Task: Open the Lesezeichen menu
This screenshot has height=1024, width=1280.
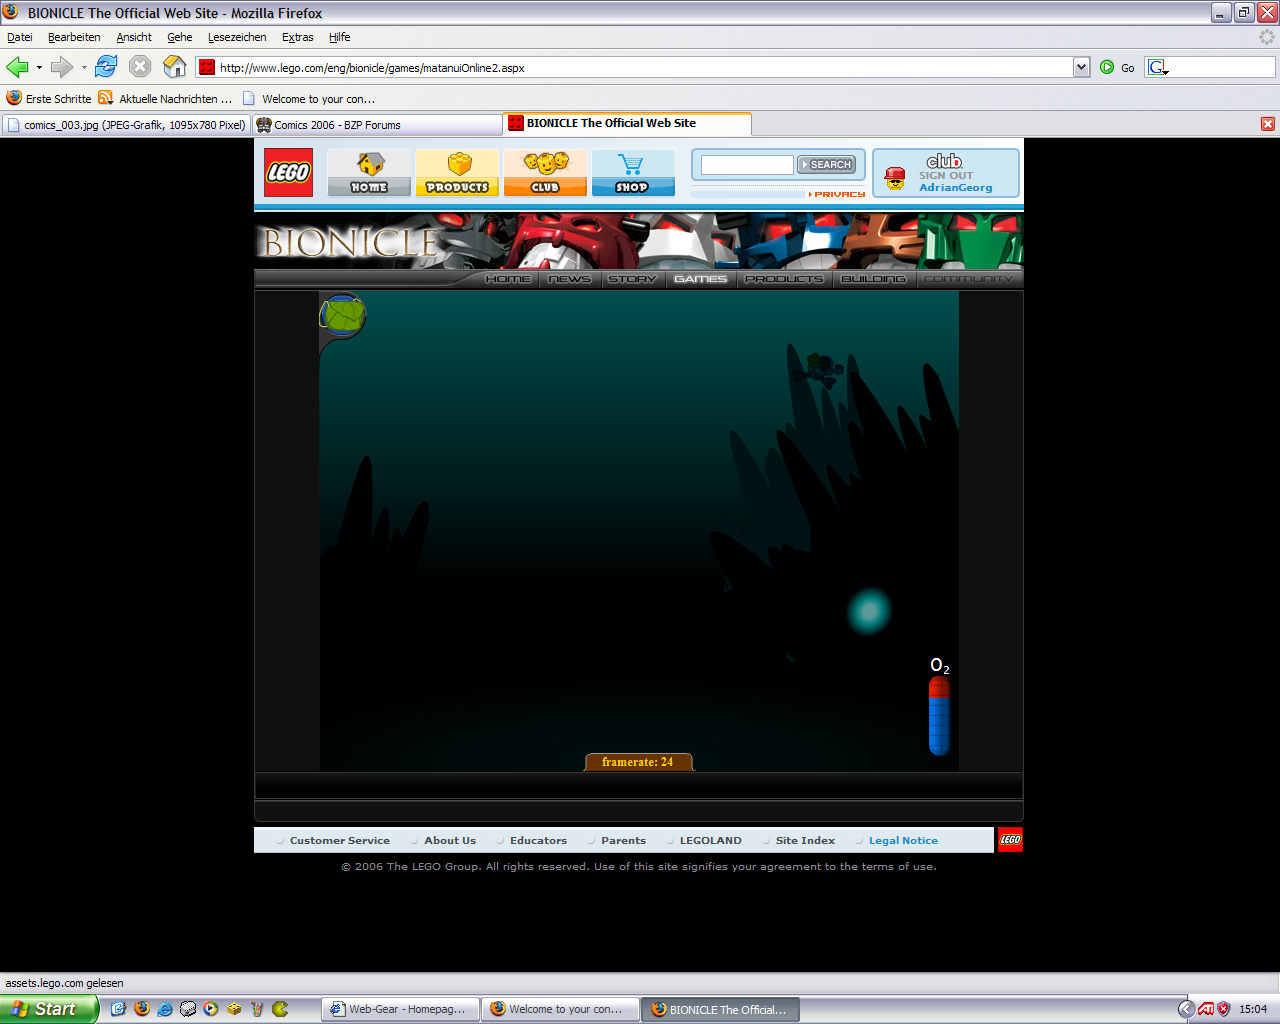Action: (x=237, y=37)
